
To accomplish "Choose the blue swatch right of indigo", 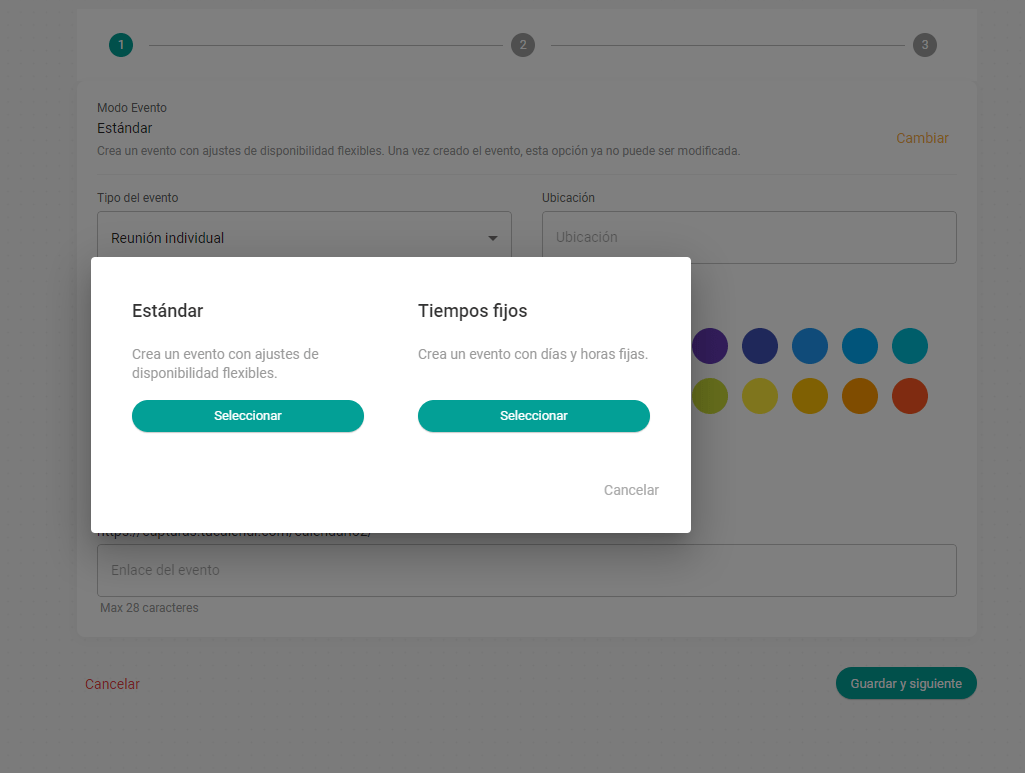I will coord(810,346).
